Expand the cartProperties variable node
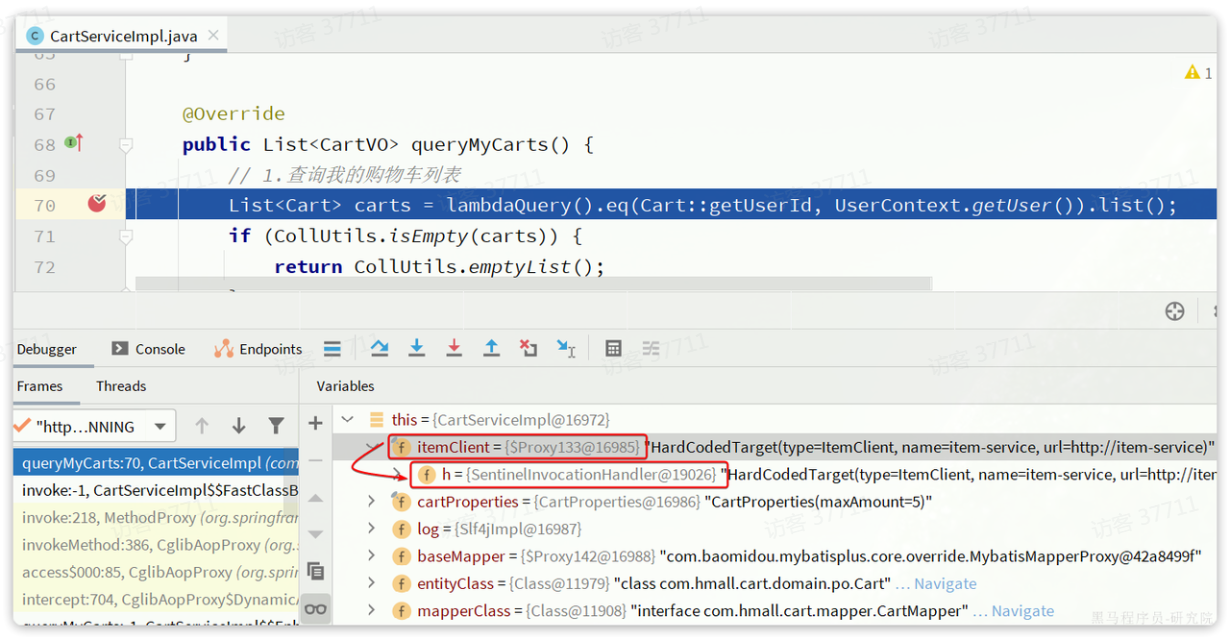 (x=372, y=501)
